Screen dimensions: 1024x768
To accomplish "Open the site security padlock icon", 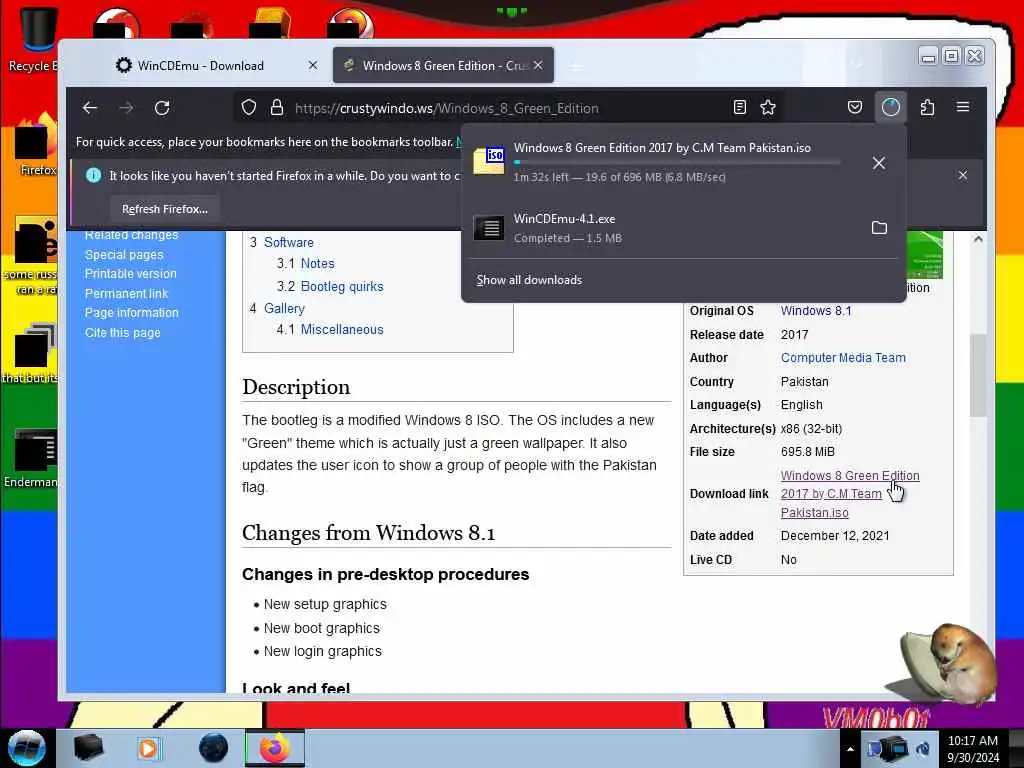I will pos(277,107).
